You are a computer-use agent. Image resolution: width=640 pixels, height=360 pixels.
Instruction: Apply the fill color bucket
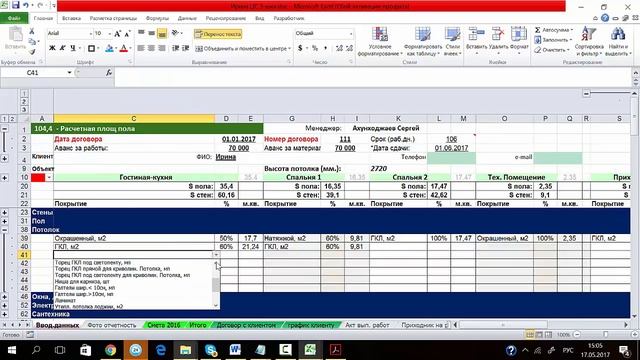(109, 48)
